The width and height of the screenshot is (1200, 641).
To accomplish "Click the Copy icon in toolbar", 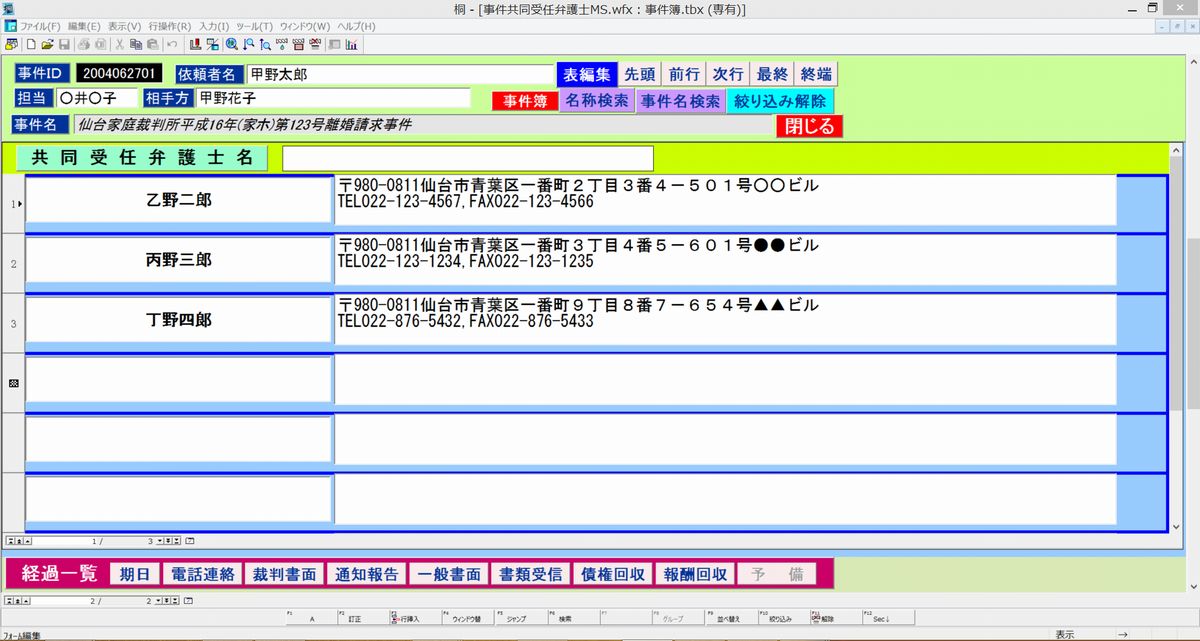I will click(x=136, y=44).
